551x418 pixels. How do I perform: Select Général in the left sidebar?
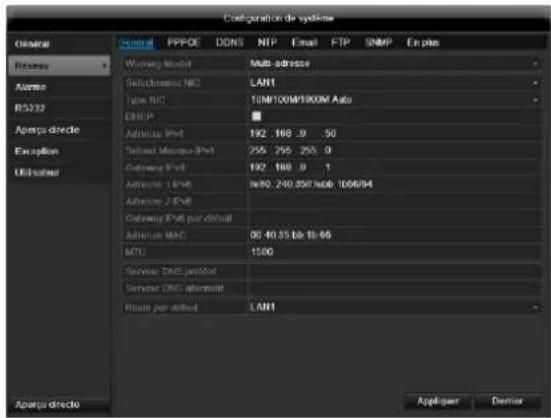click(x=59, y=44)
